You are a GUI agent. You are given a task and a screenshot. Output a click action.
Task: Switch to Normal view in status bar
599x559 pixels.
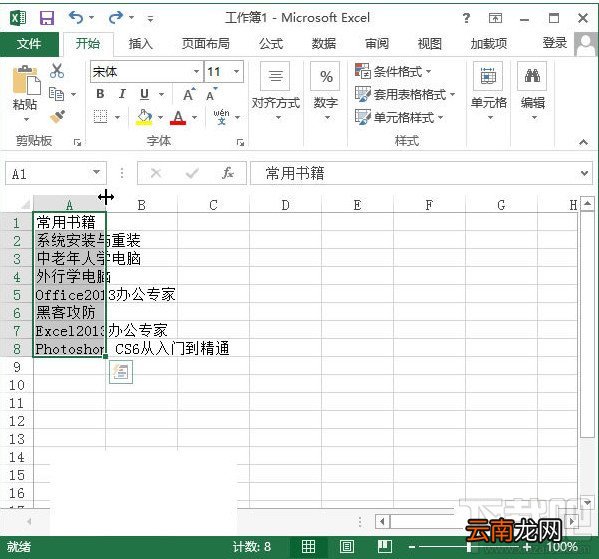click(x=308, y=547)
